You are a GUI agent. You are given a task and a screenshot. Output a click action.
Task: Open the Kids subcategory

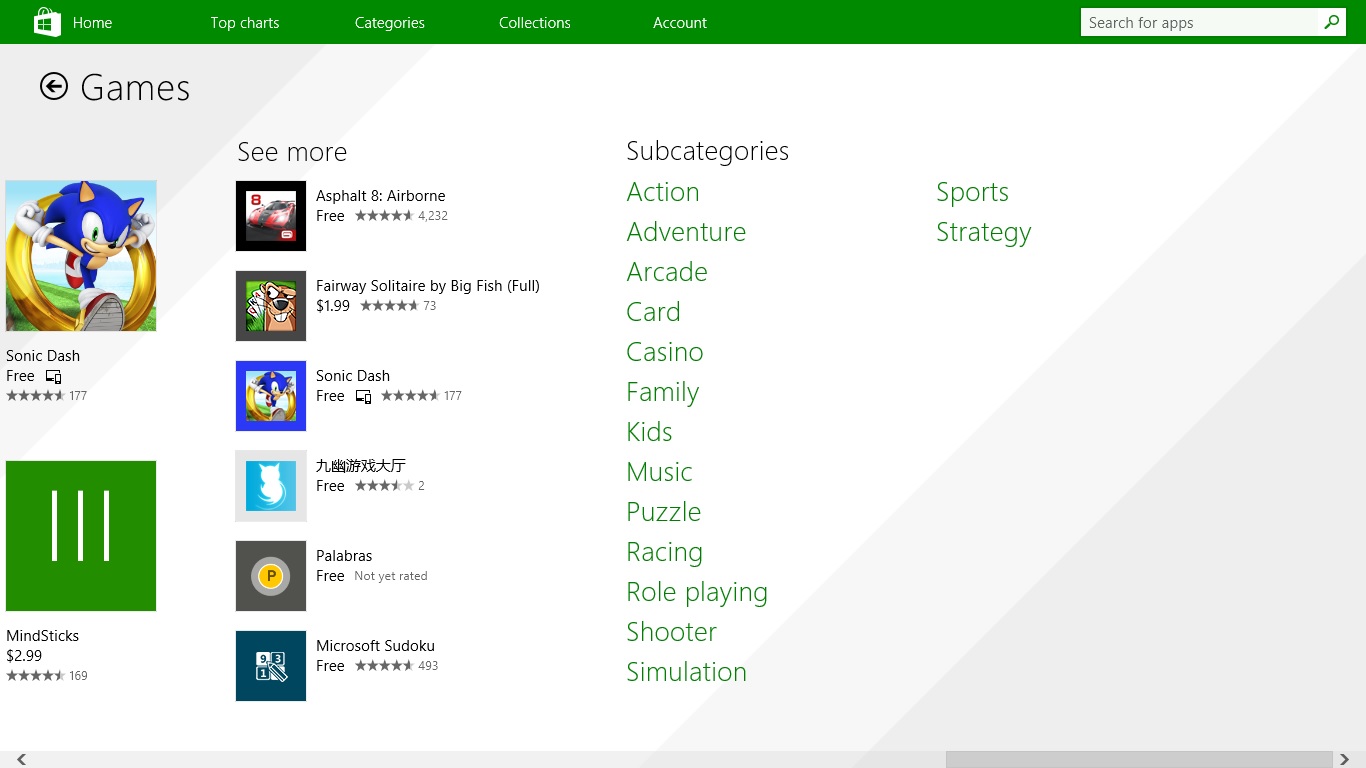coord(649,432)
